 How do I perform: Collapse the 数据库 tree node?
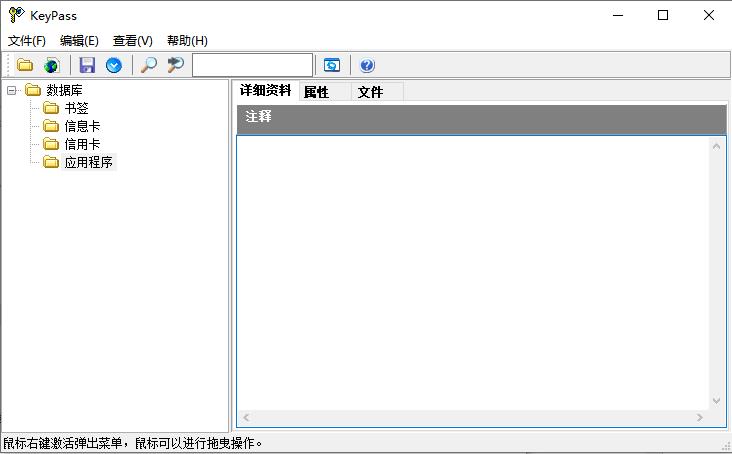click(x=12, y=90)
